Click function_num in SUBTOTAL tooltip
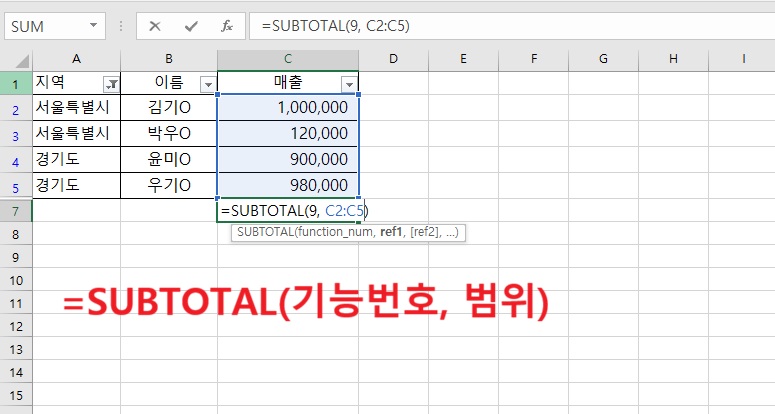The height and width of the screenshot is (414, 775). [335, 232]
